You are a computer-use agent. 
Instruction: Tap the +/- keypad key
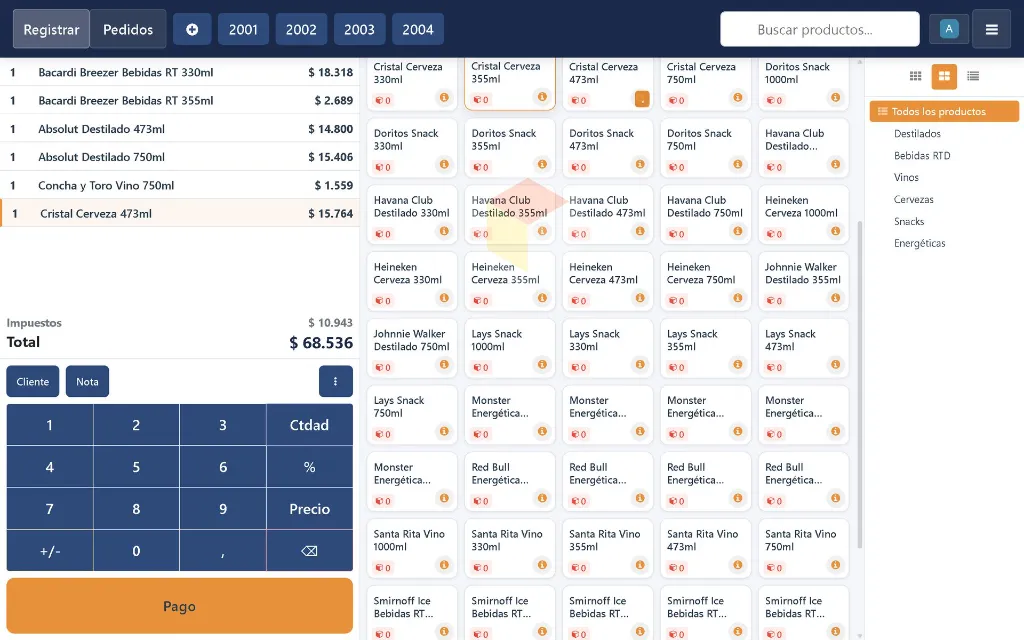click(50, 551)
